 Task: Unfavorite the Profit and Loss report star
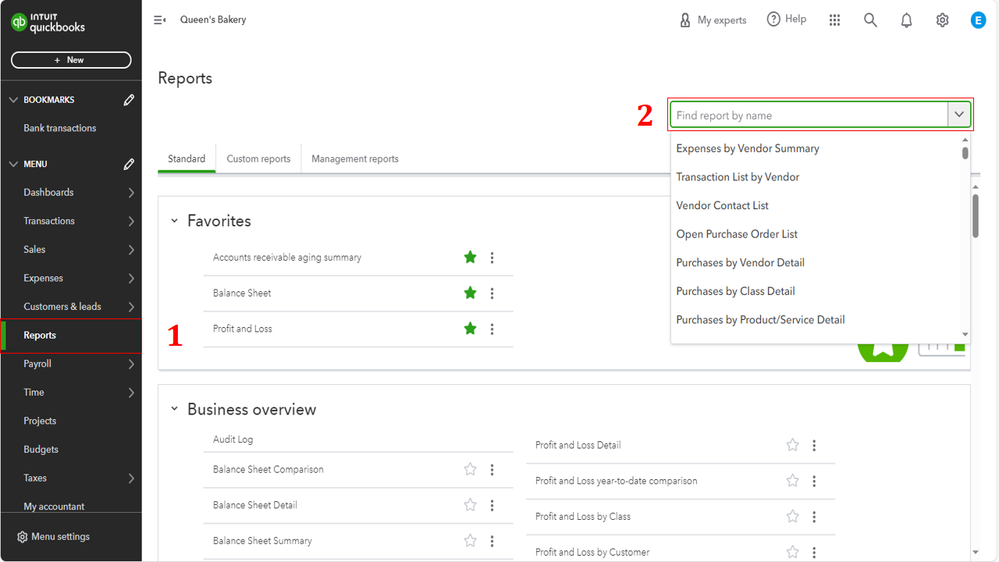470,329
